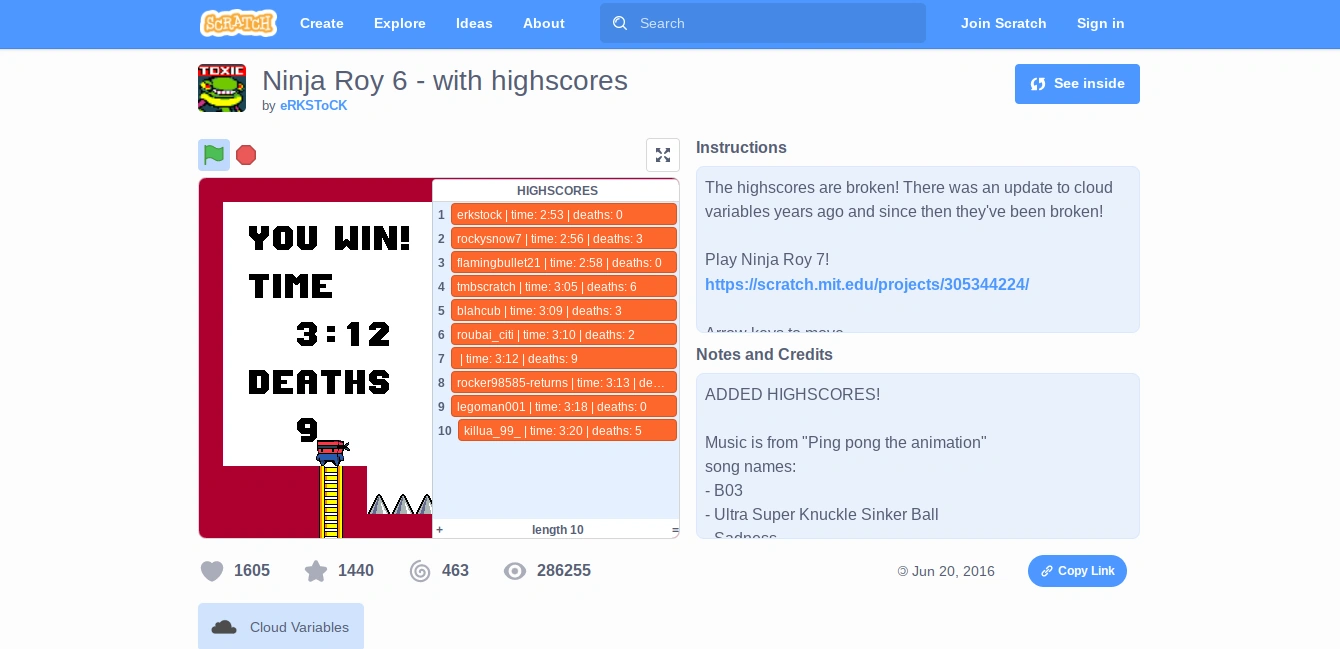1340x649 pixels.
Task: Click the star favorite icon
Action: pos(316,571)
